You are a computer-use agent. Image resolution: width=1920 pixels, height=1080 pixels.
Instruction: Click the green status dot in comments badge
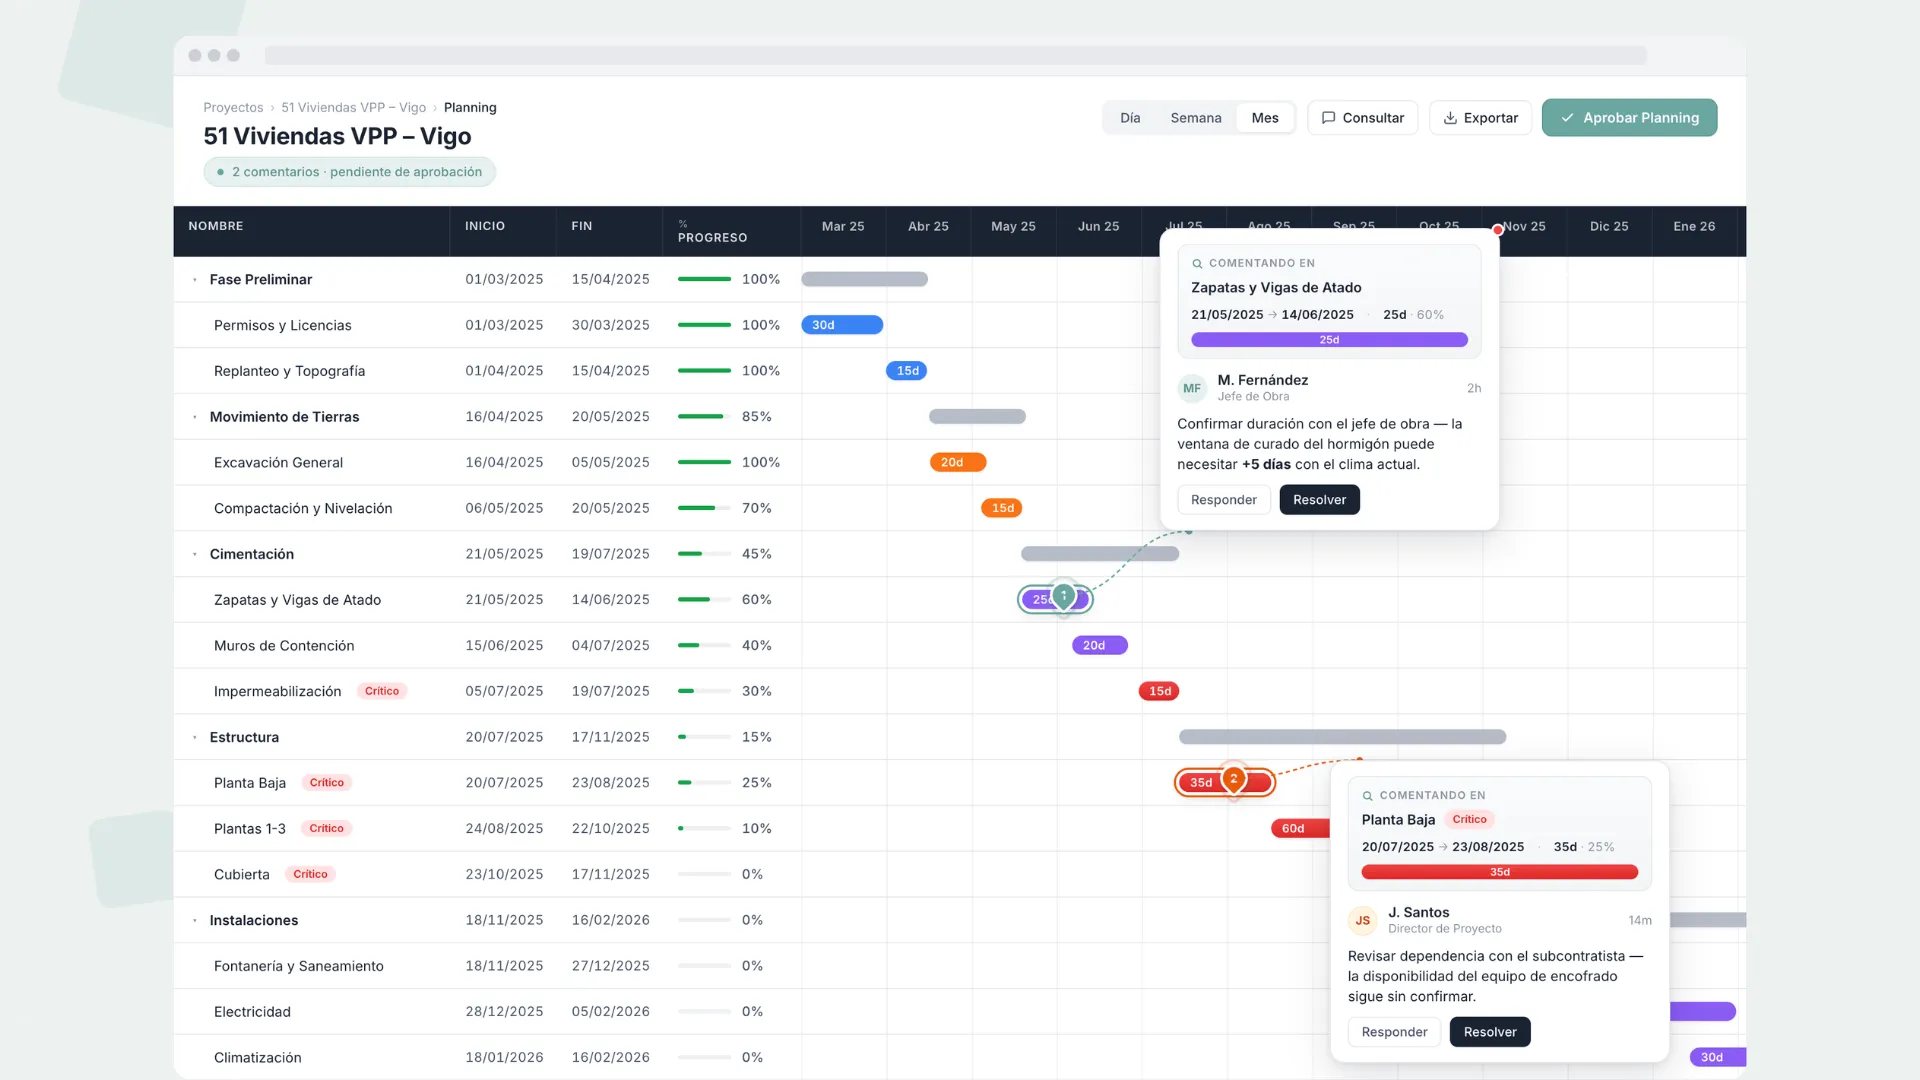(x=220, y=172)
